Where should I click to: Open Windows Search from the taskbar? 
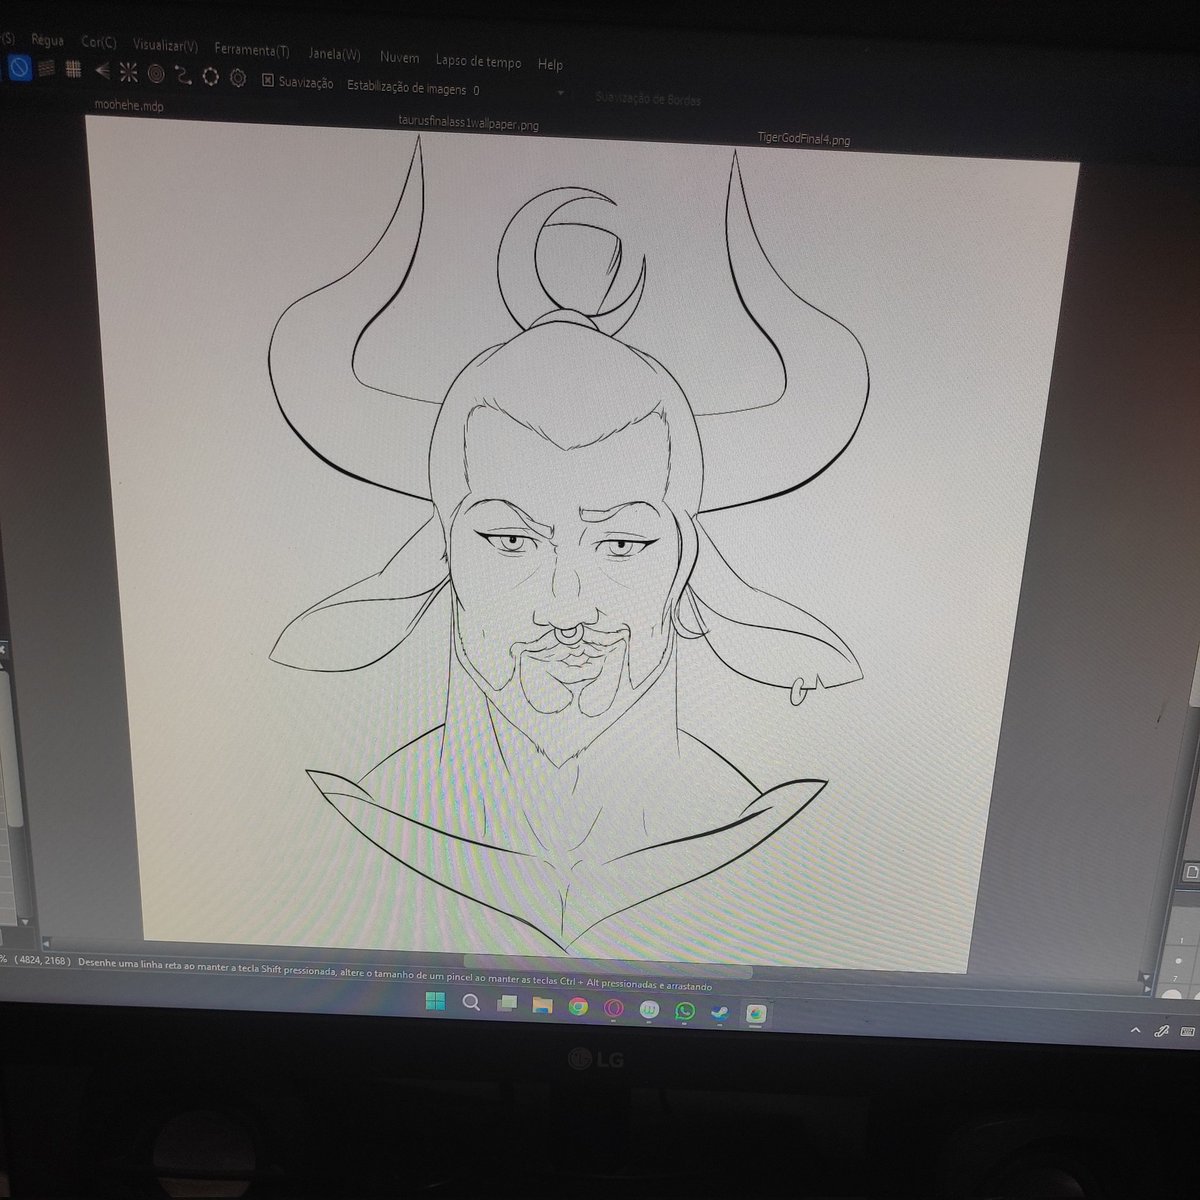[x=471, y=1003]
